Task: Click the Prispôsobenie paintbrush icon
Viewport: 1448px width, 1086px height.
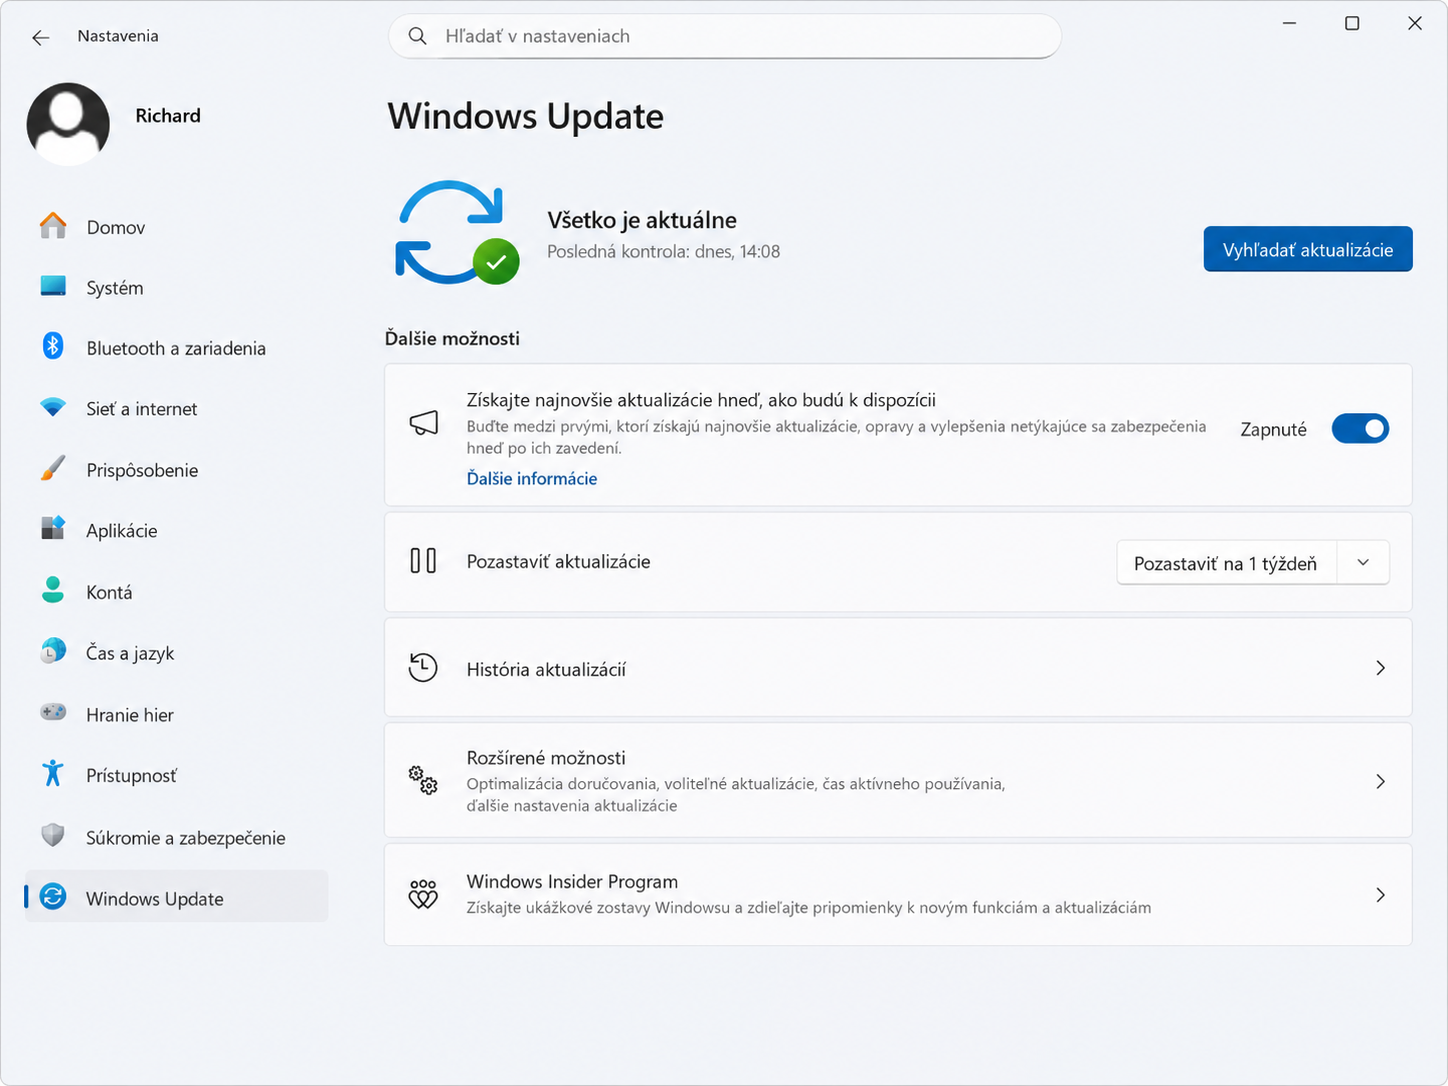Action: pyautogui.click(x=53, y=468)
